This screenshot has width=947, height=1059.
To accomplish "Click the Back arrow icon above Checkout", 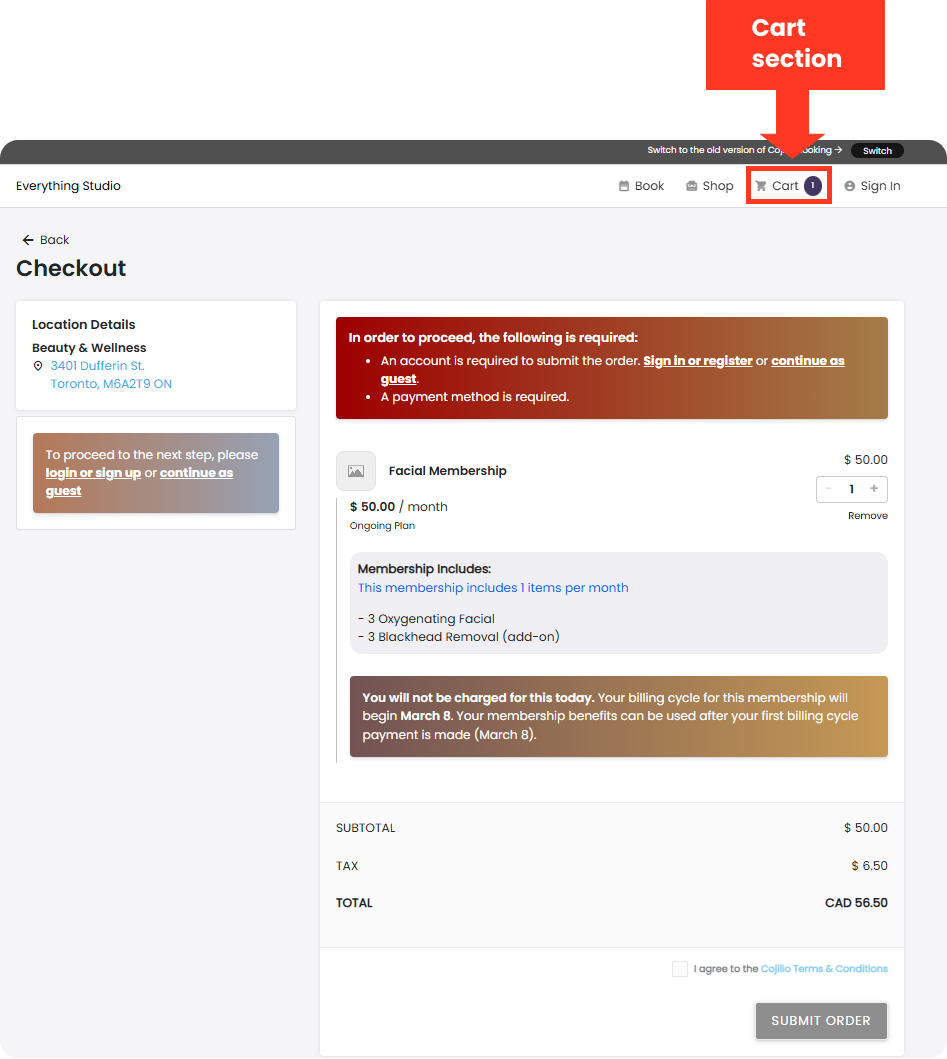I will tap(28, 240).
